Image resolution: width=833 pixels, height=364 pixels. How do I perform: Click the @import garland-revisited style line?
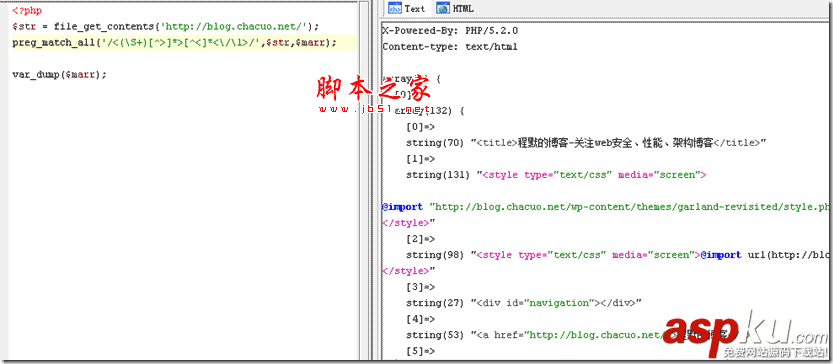(606, 207)
